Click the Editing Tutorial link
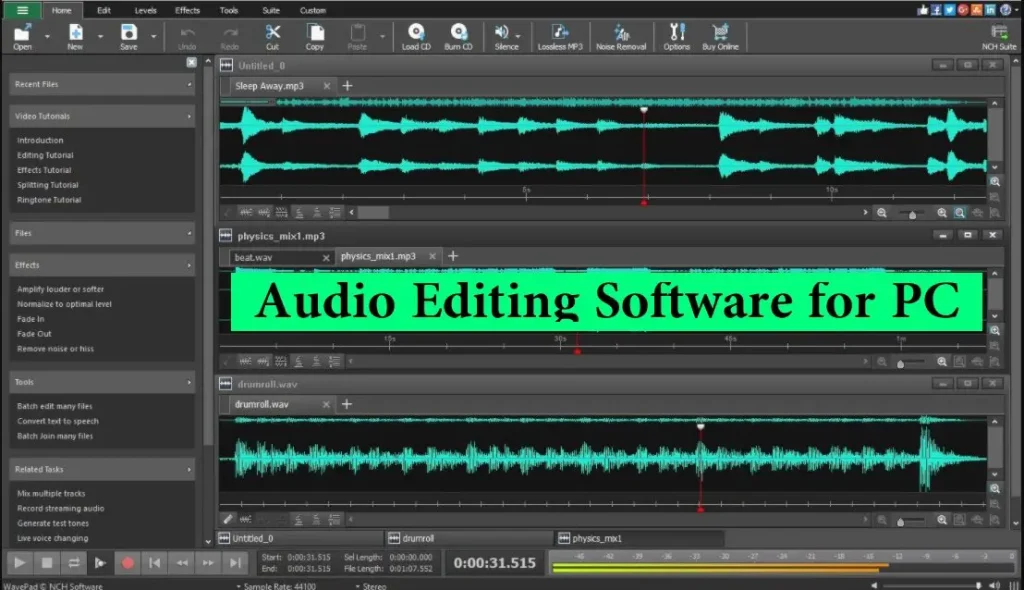The width and height of the screenshot is (1024, 590). [x=45, y=155]
